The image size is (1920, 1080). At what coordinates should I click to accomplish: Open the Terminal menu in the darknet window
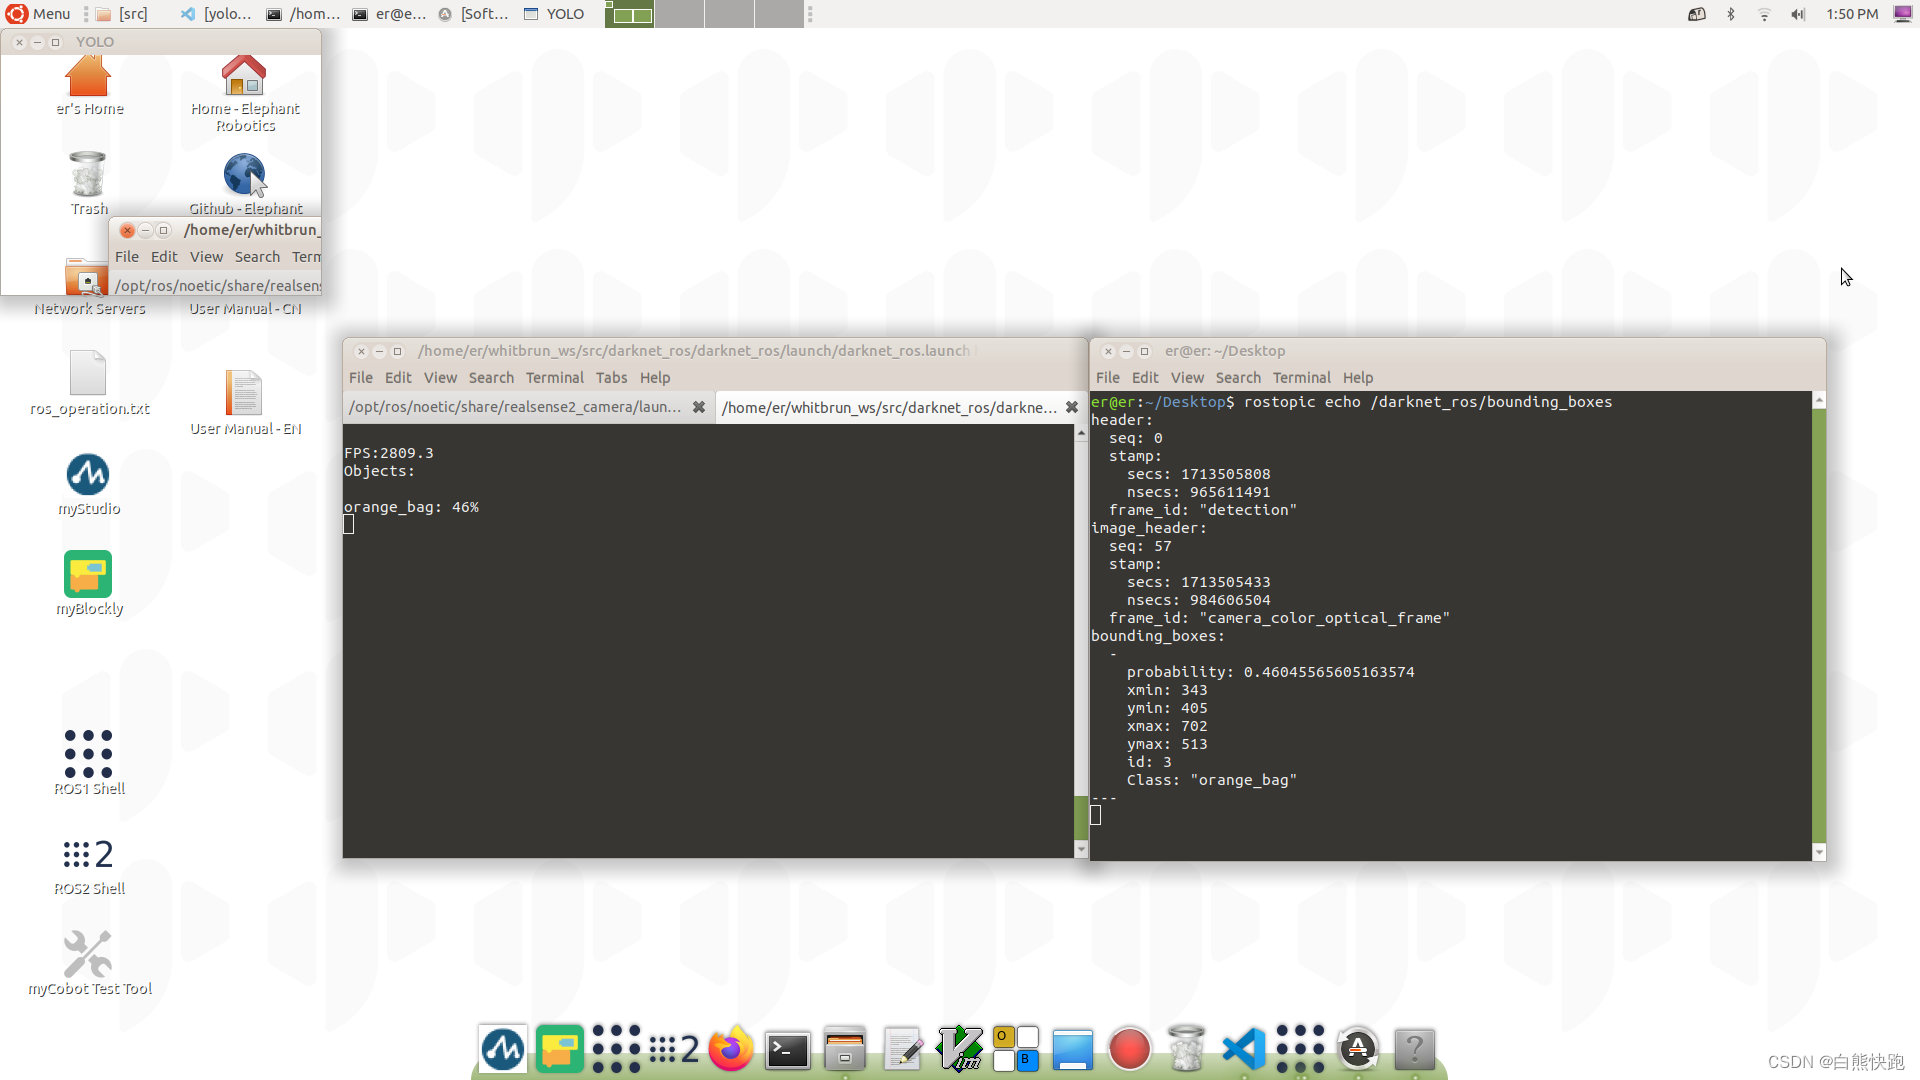(555, 377)
